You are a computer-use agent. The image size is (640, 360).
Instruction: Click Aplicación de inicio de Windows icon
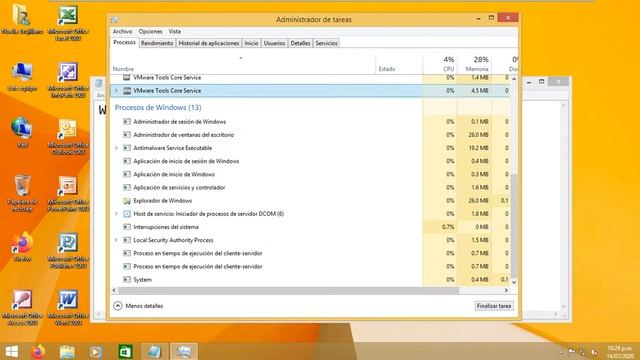click(x=127, y=174)
